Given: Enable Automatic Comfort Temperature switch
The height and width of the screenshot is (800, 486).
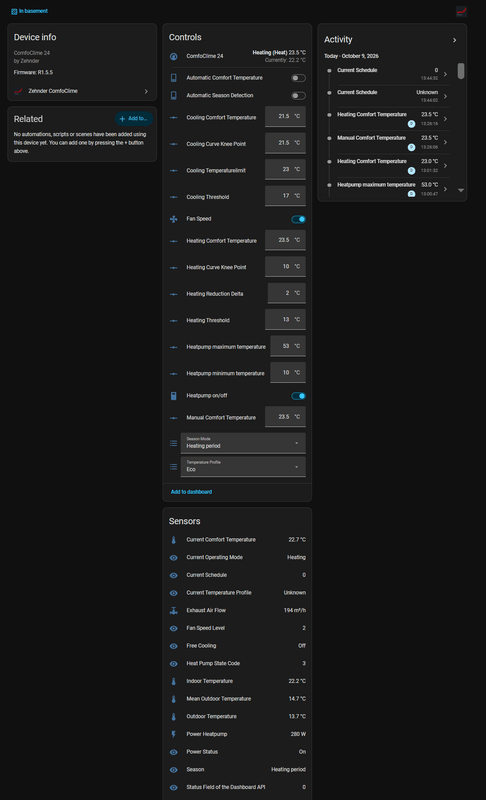Looking at the screenshot, I should (x=298, y=78).
